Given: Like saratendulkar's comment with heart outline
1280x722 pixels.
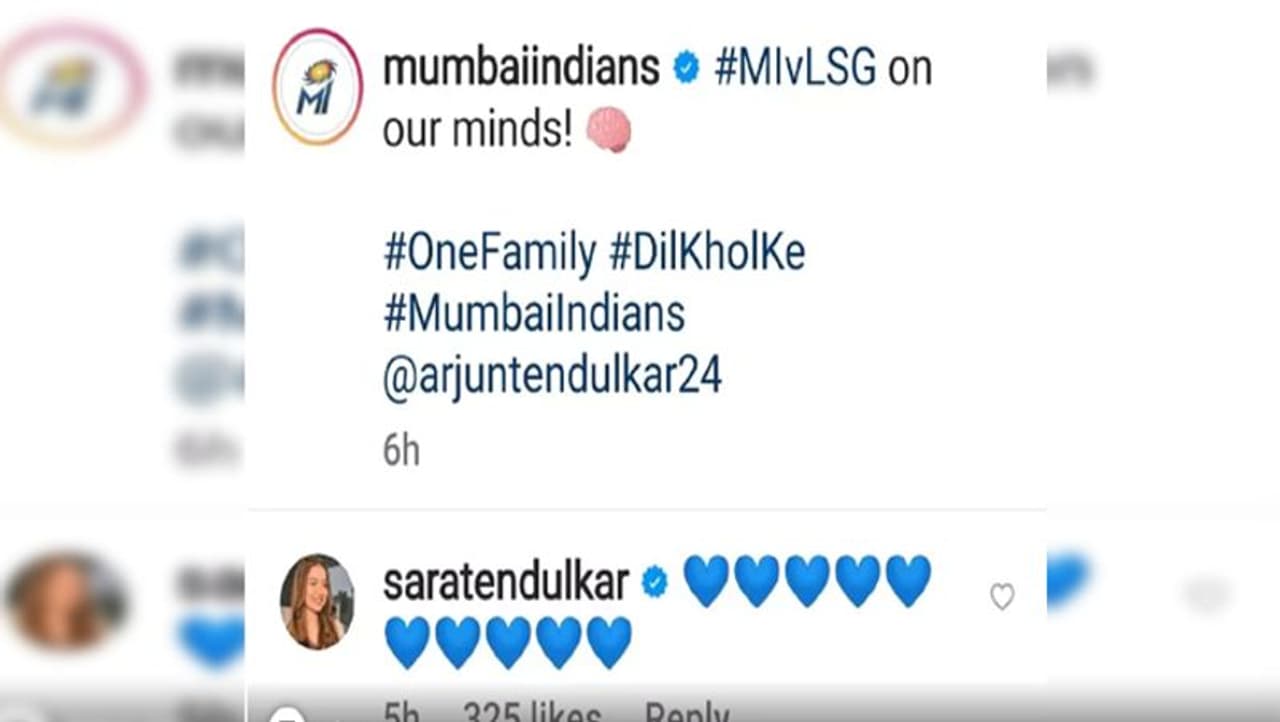Looking at the screenshot, I should coord(1002,597).
